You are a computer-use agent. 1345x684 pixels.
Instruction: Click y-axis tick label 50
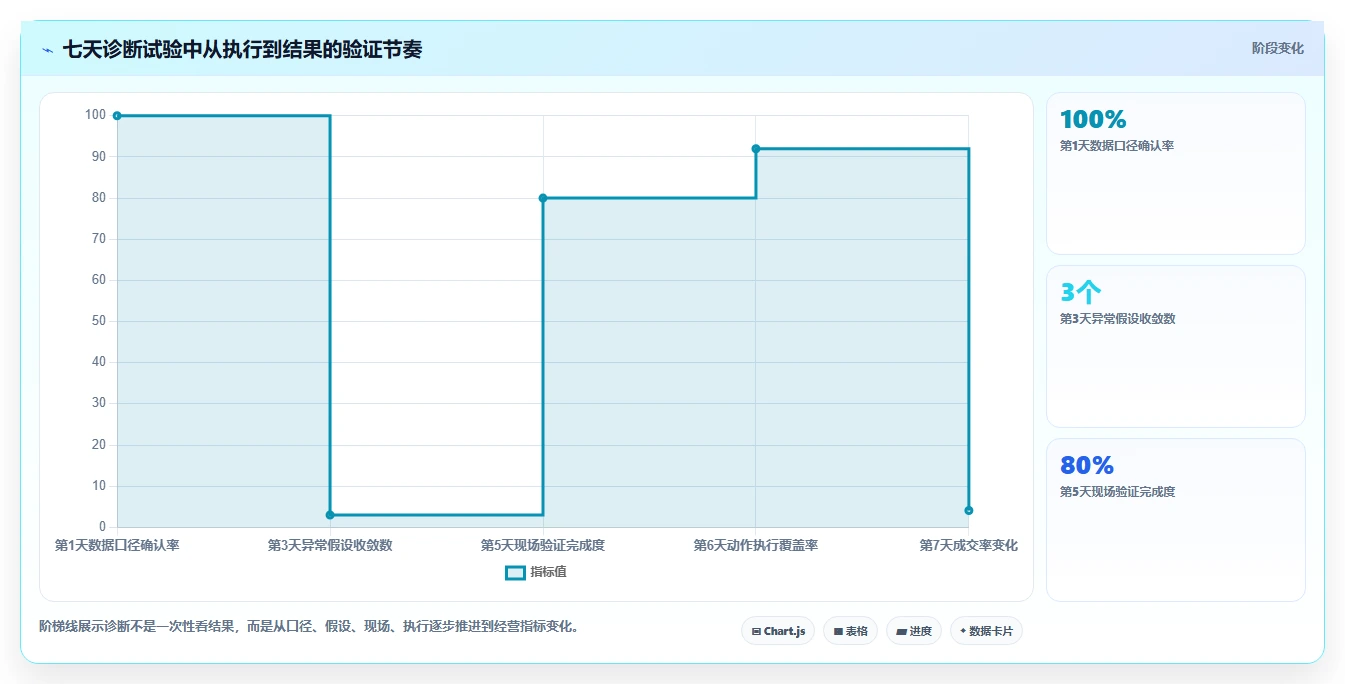coord(98,321)
